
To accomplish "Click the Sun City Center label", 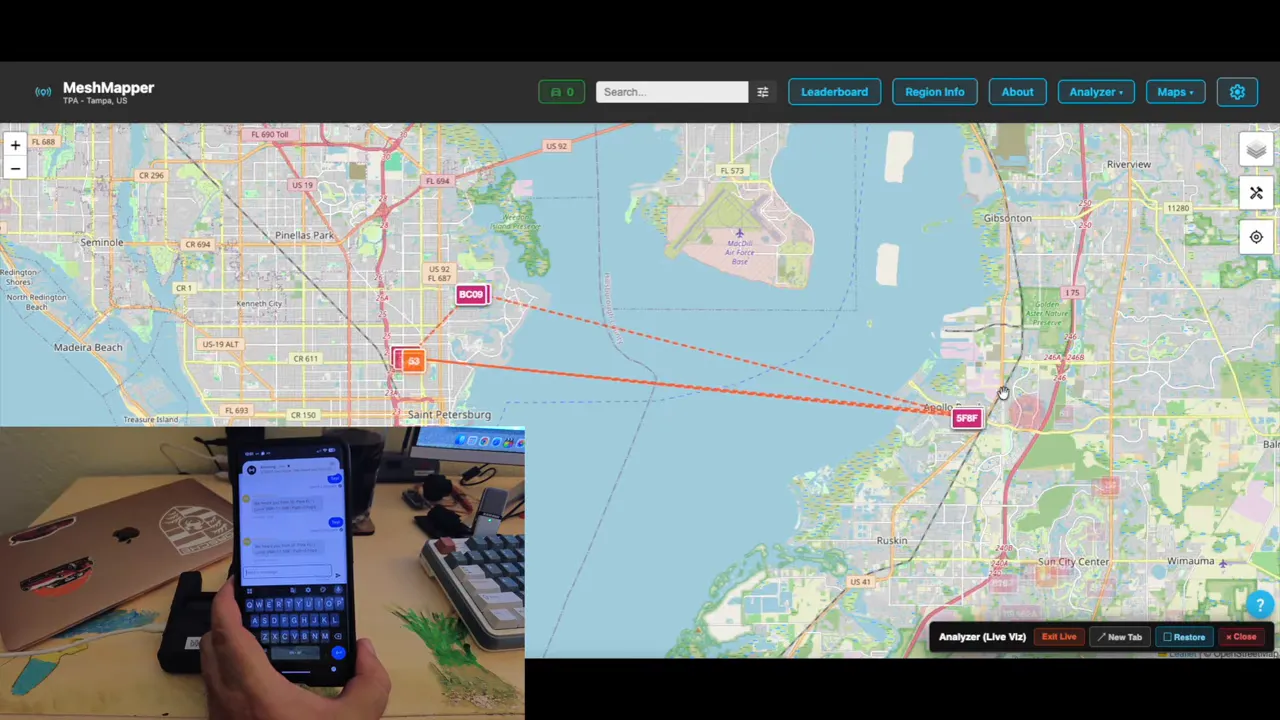I will coord(1073,562).
